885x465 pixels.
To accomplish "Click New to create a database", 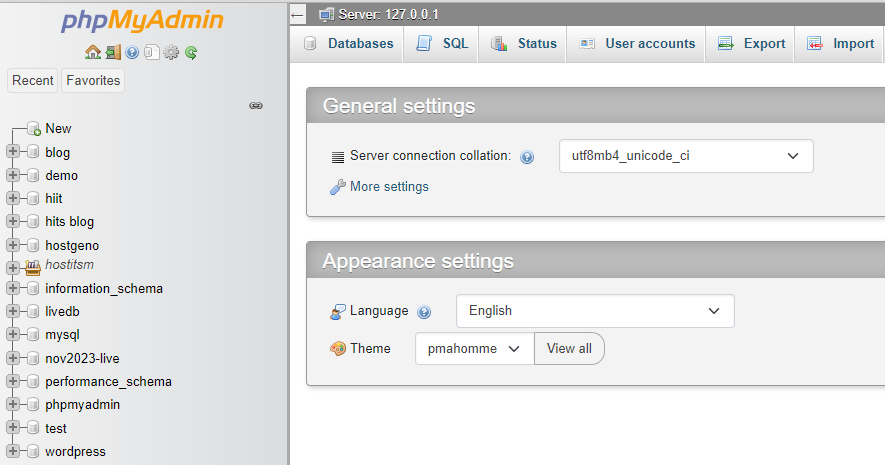I will click(x=58, y=129).
